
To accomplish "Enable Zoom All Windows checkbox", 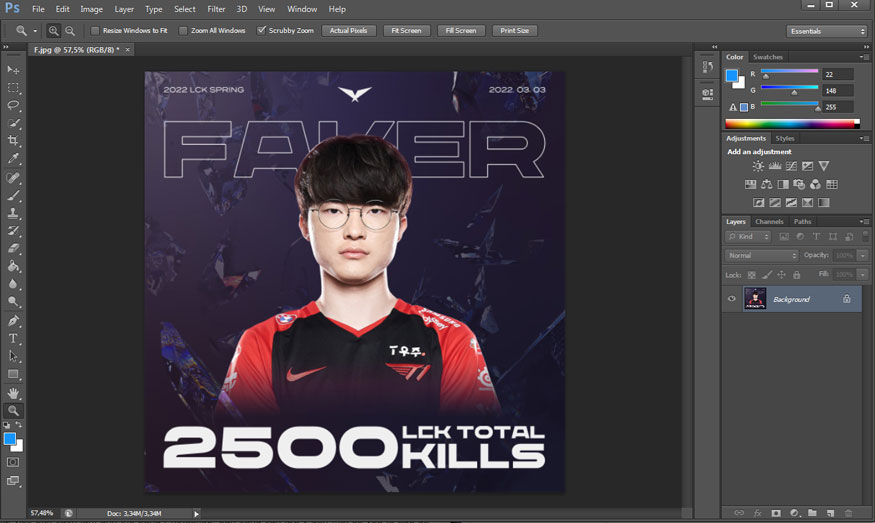I will pos(183,31).
